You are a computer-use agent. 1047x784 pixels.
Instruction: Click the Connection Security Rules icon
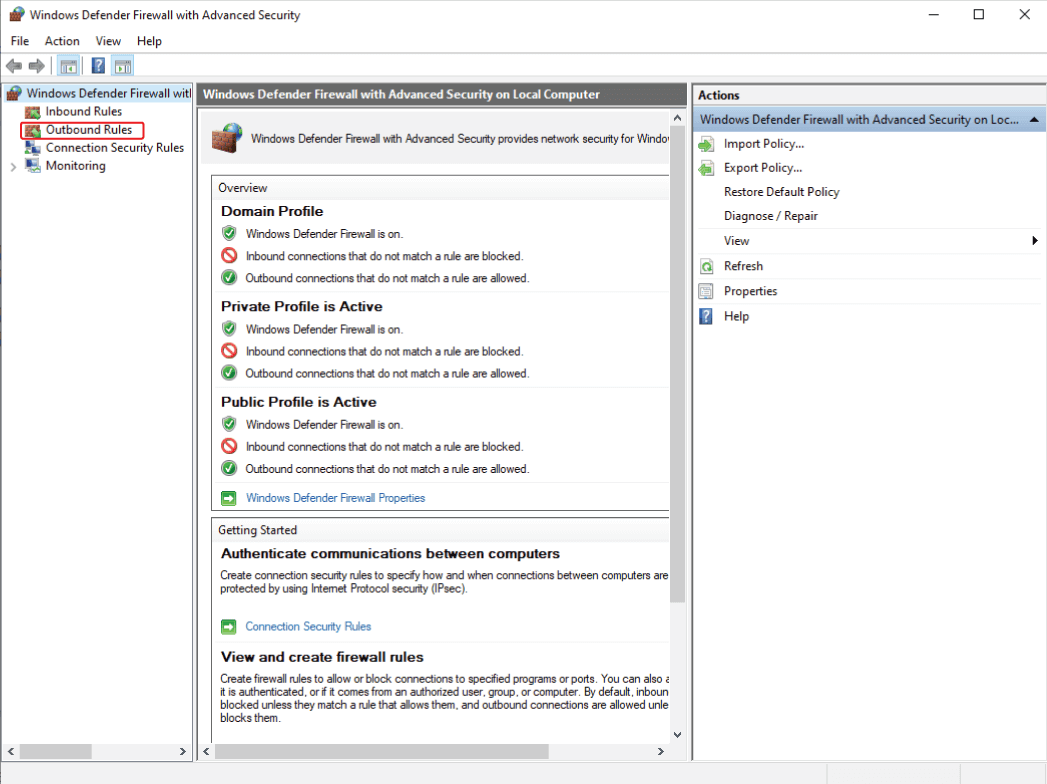click(34, 147)
